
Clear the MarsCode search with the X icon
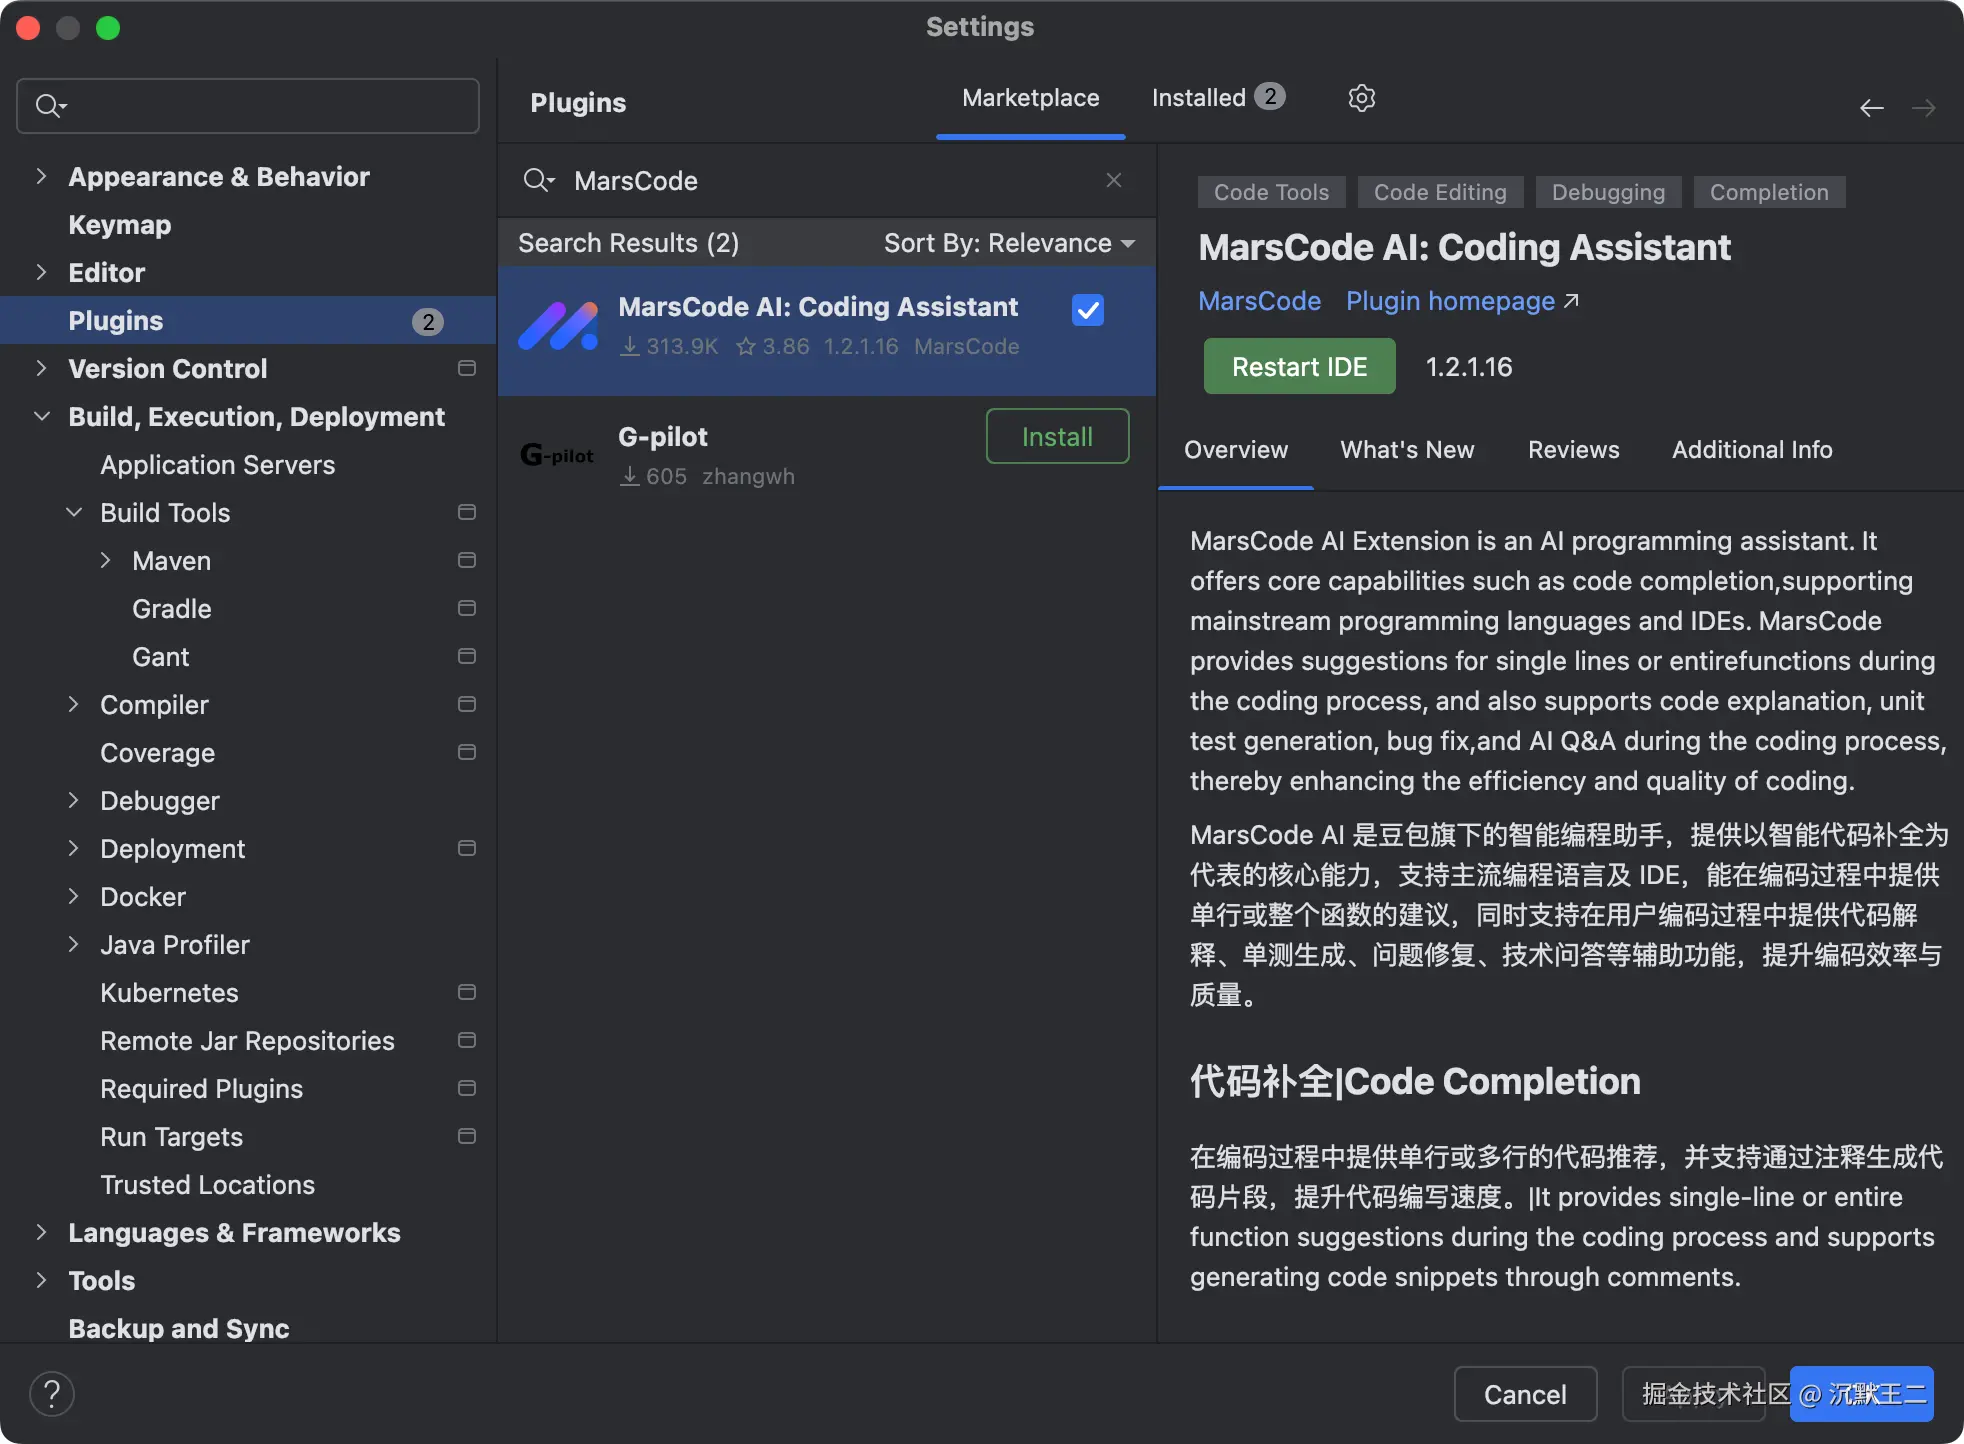[1114, 180]
